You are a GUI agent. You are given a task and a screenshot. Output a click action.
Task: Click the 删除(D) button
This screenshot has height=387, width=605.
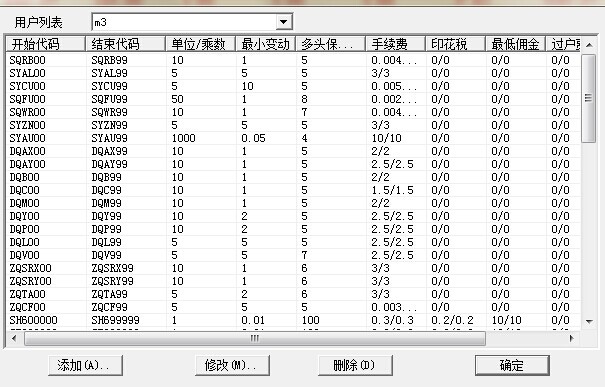click(x=355, y=365)
